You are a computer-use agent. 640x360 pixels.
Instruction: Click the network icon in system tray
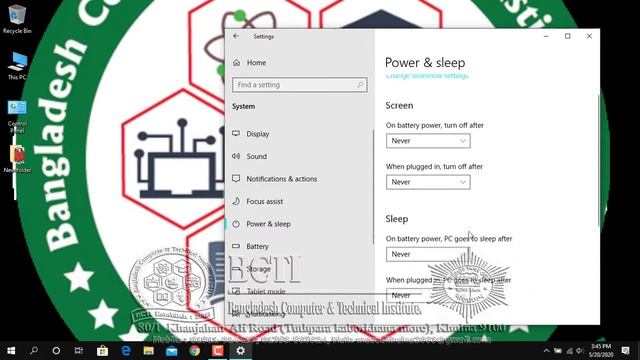(x=569, y=351)
